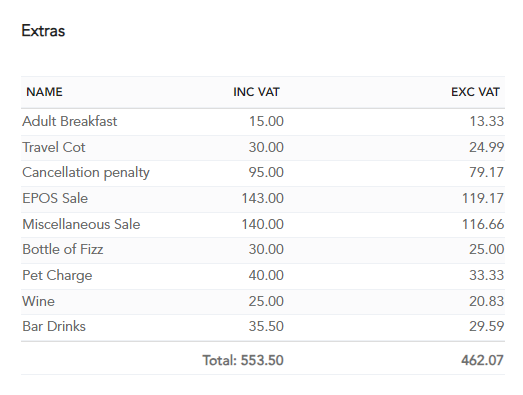The height and width of the screenshot is (395, 523).
Task: Select the Wine row
Action: (x=263, y=301)
